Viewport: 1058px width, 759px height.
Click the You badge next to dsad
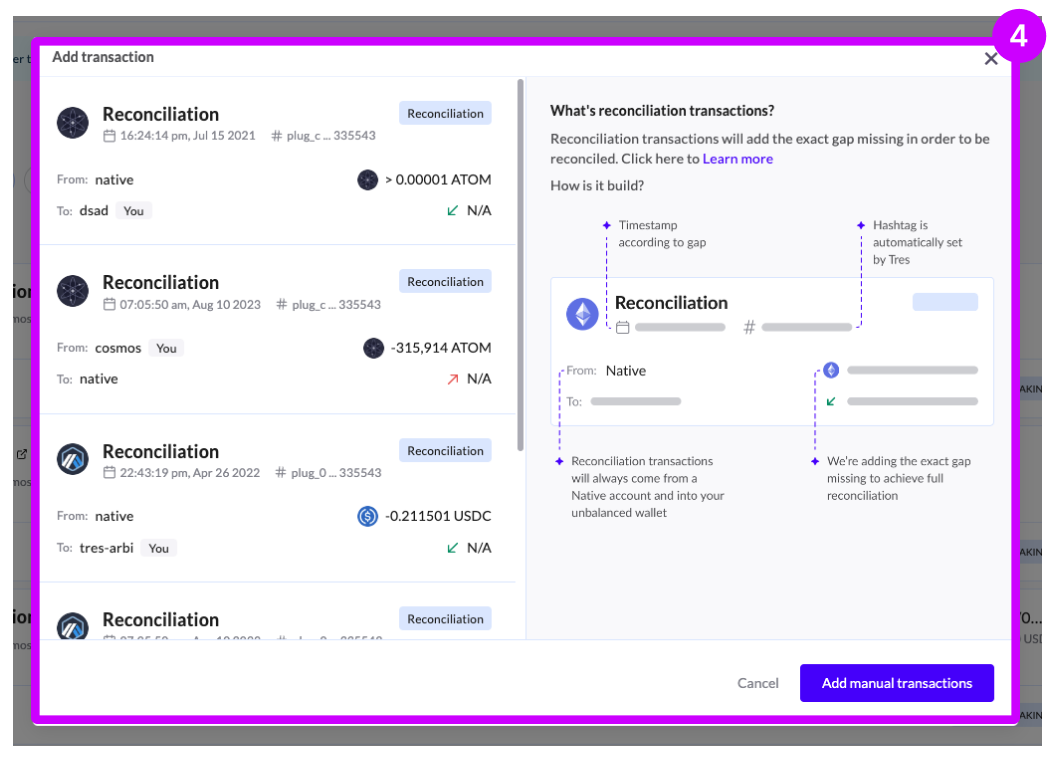(133, 211)
